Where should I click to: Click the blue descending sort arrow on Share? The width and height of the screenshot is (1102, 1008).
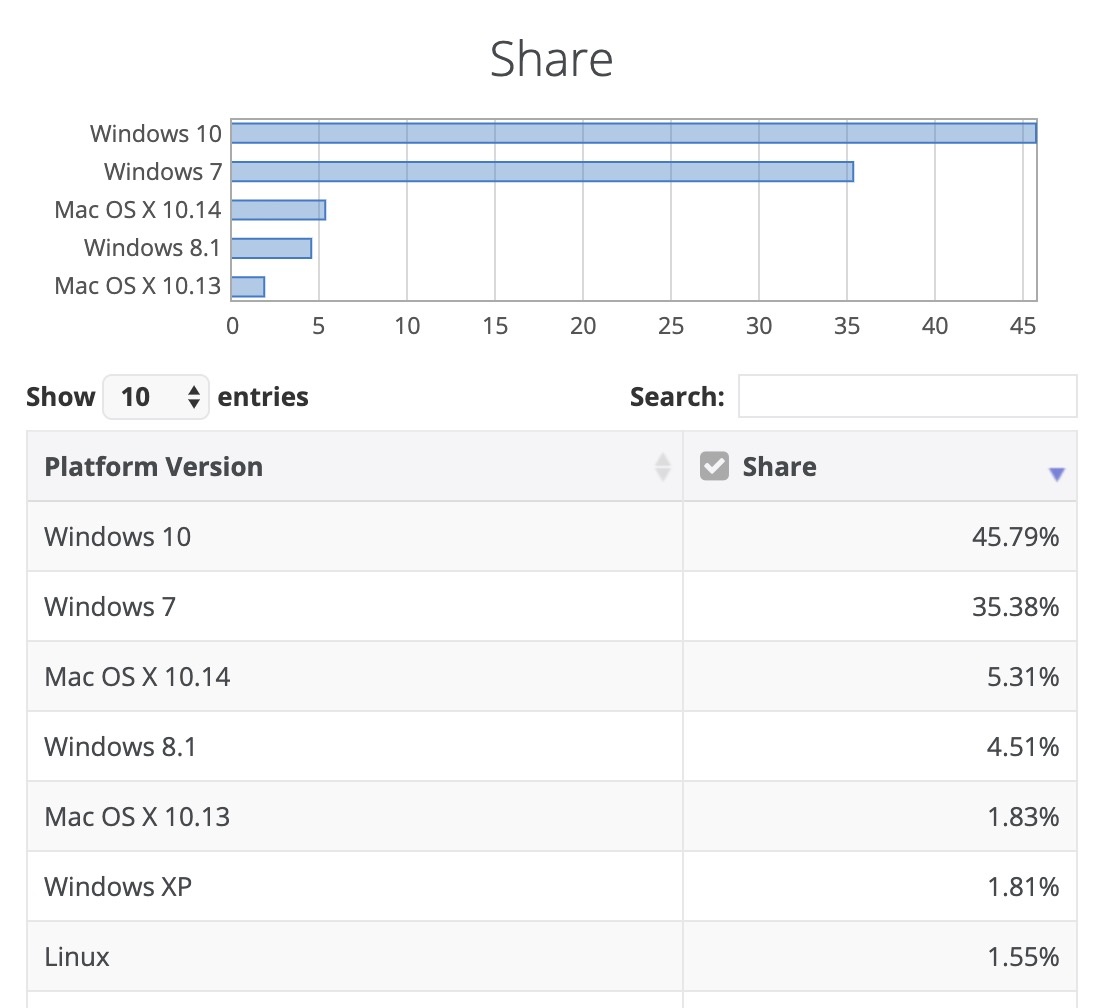pyautogui.click(x=1057, y=475)
